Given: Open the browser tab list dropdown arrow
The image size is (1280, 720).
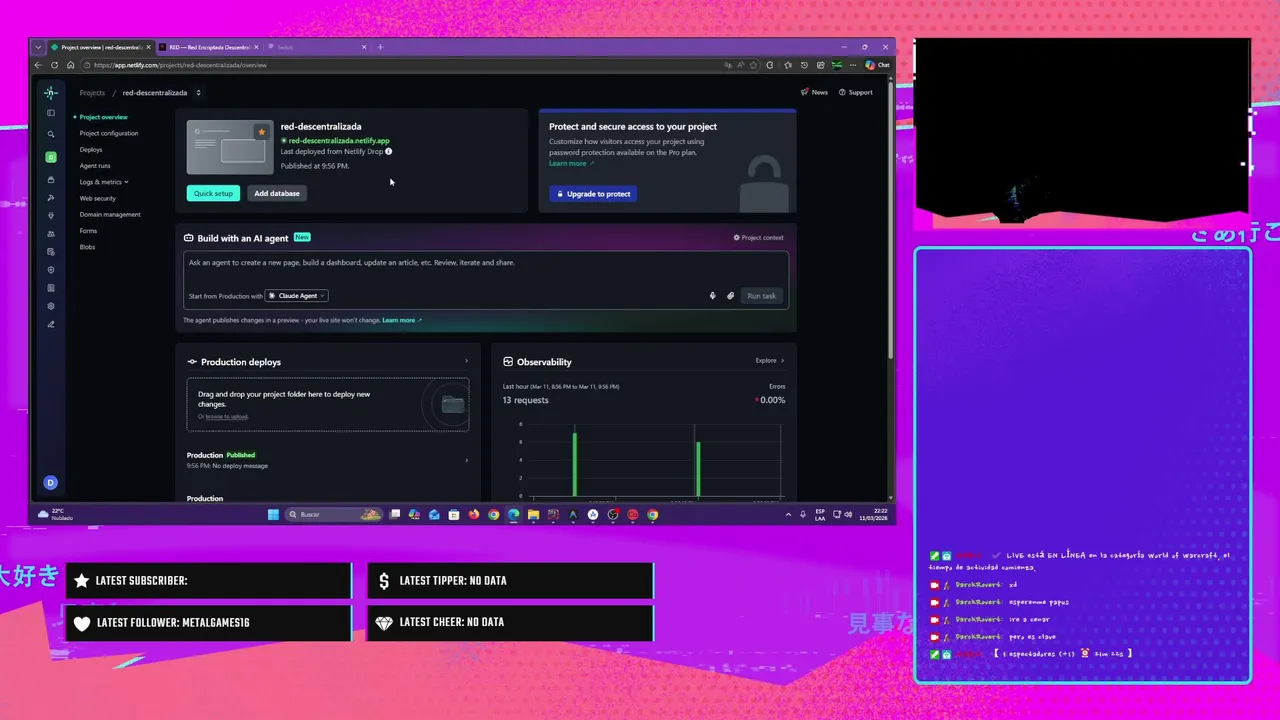Looking at the screenshot, I should pos(39,47).
